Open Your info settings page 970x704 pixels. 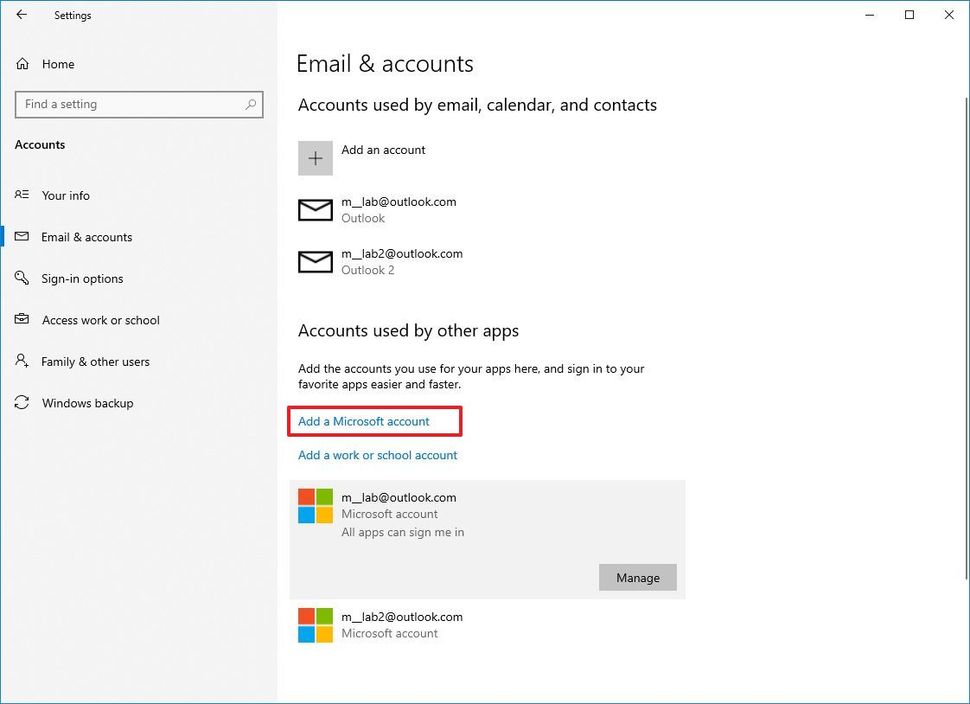[66, 196]
